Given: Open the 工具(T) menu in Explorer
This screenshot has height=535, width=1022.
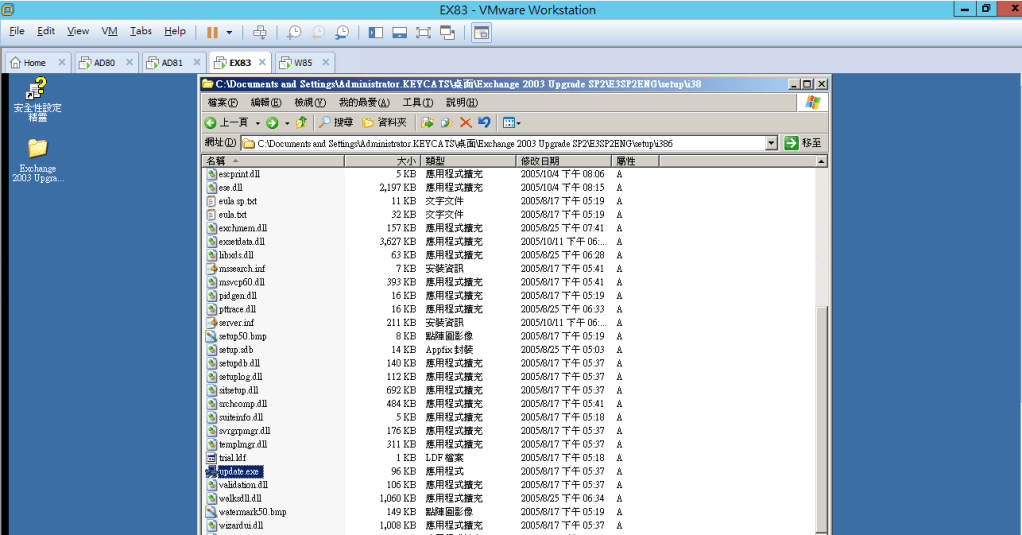Looking at the screenshot, I should 417,102.
